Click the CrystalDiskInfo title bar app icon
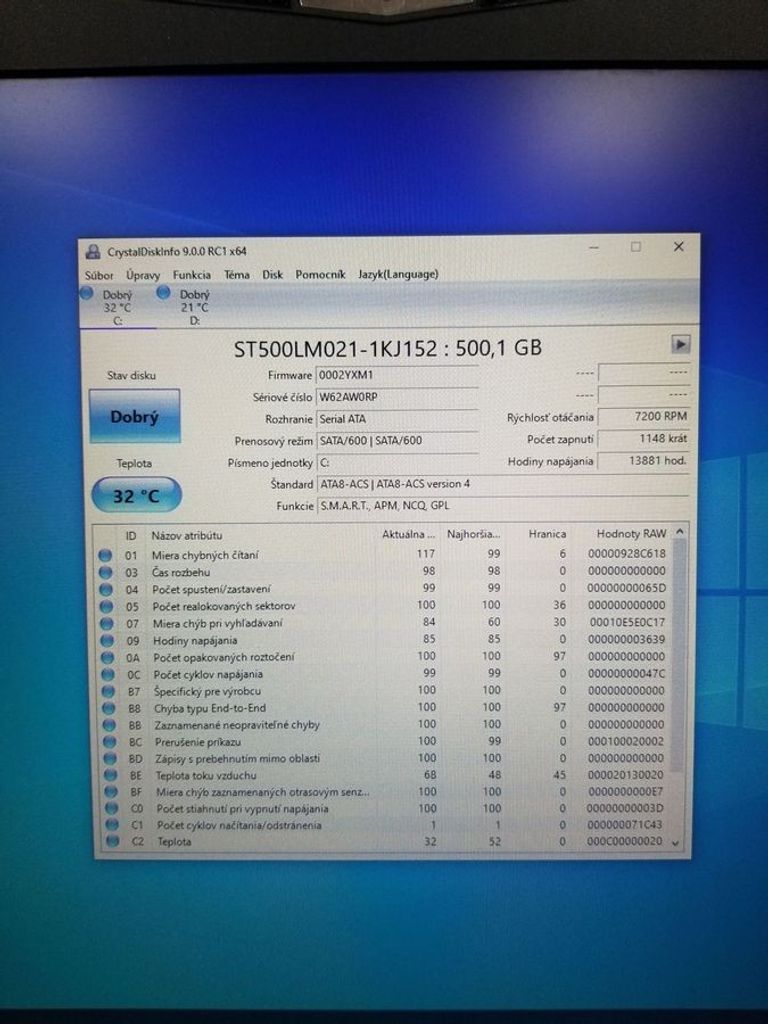This screenshot has width=768, height=1024. tap(93, 251)
